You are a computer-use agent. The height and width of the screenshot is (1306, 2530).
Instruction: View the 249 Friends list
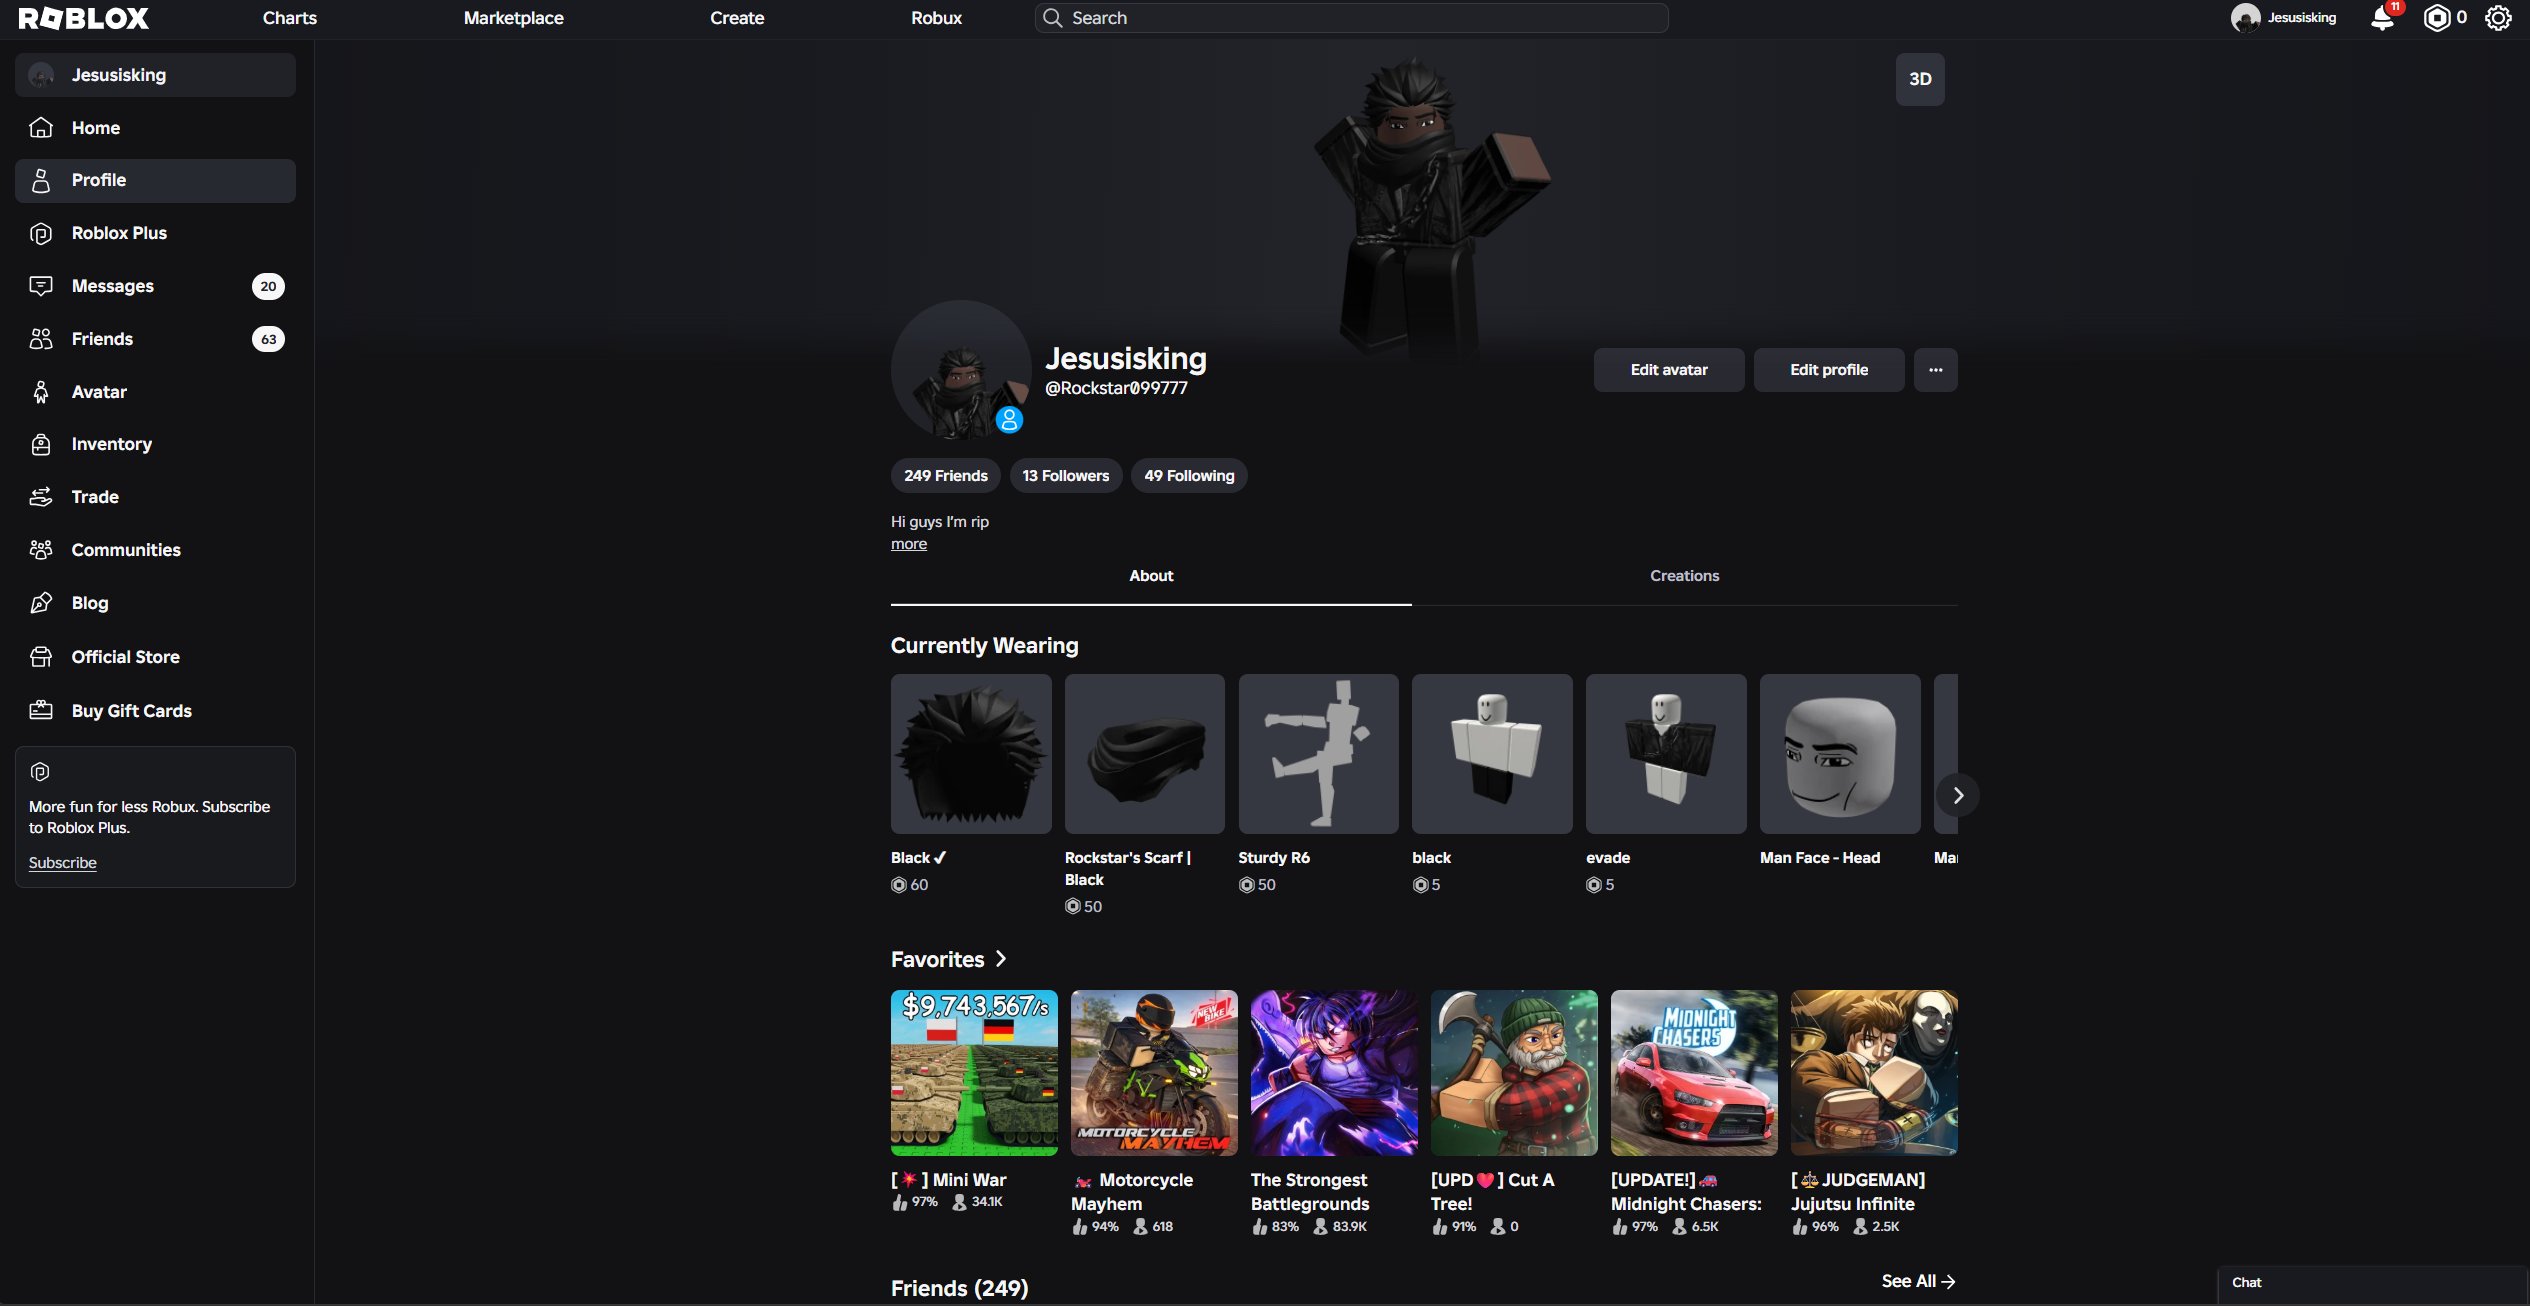[945, 476]
